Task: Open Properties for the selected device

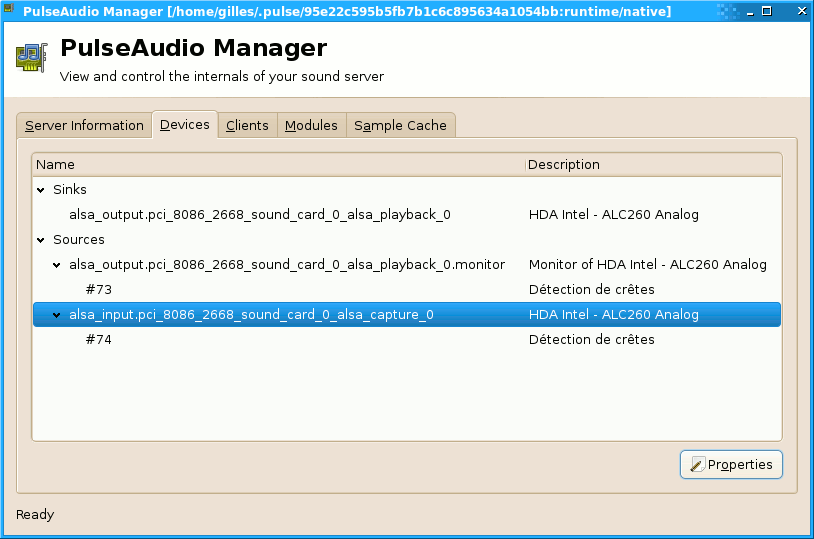Action: click(x=731, y=464)
